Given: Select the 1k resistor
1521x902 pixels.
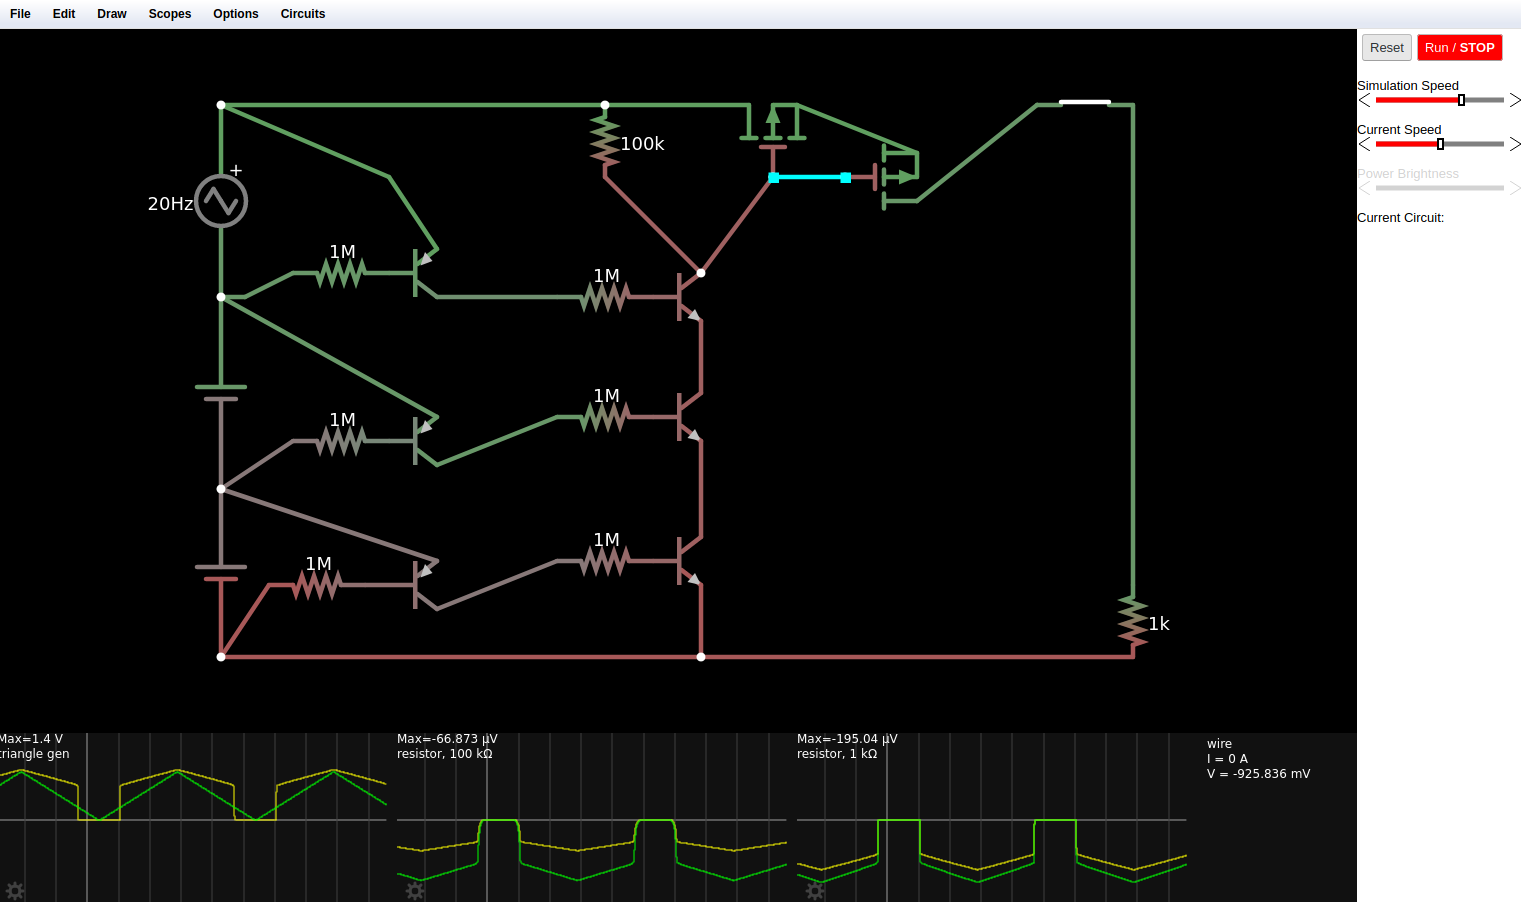Looking at the screenshot, I should (x=1133, y=622).
